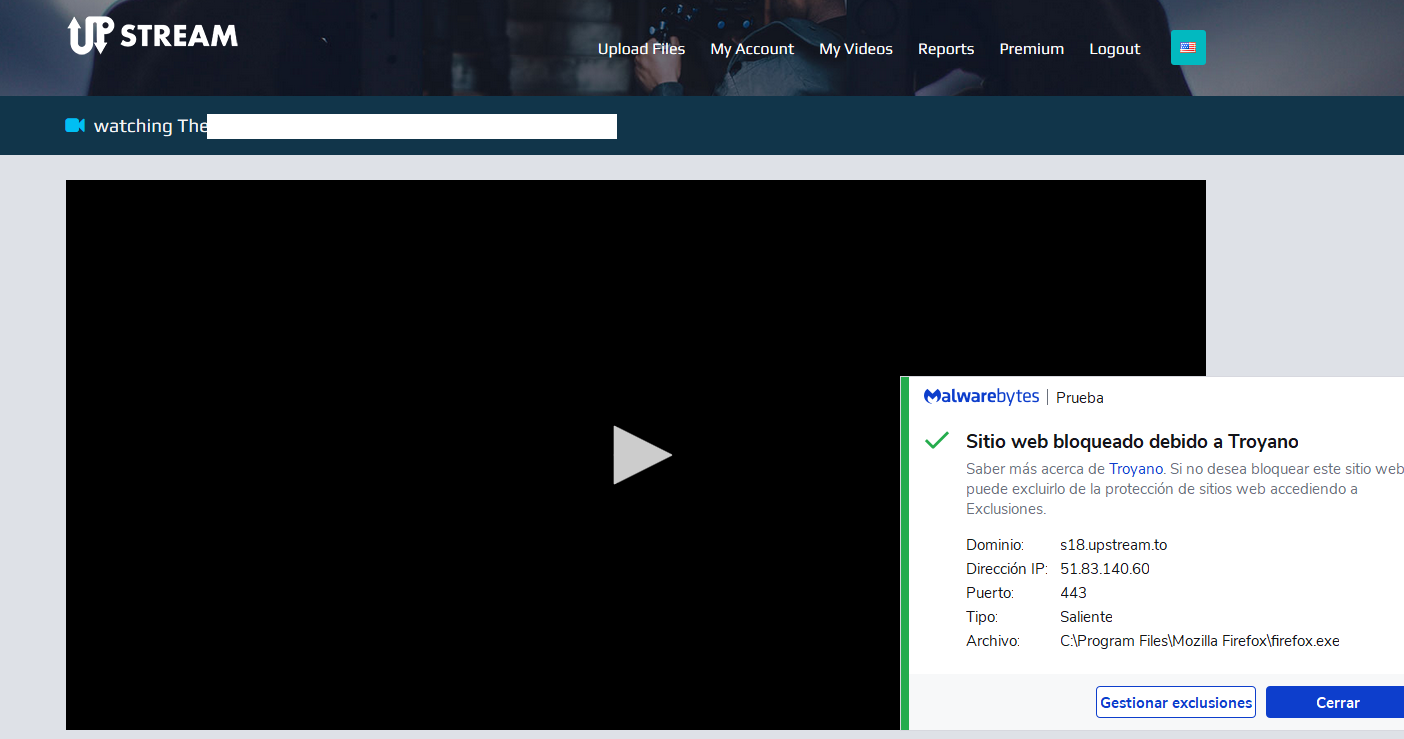
Task: Click the Gestionar exclusiones button
Action: (x=1176, y=702)
